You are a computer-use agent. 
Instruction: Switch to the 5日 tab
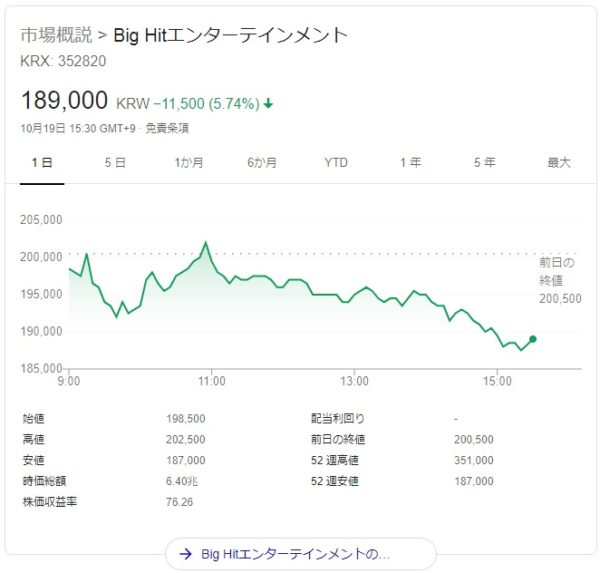[115, 163]
